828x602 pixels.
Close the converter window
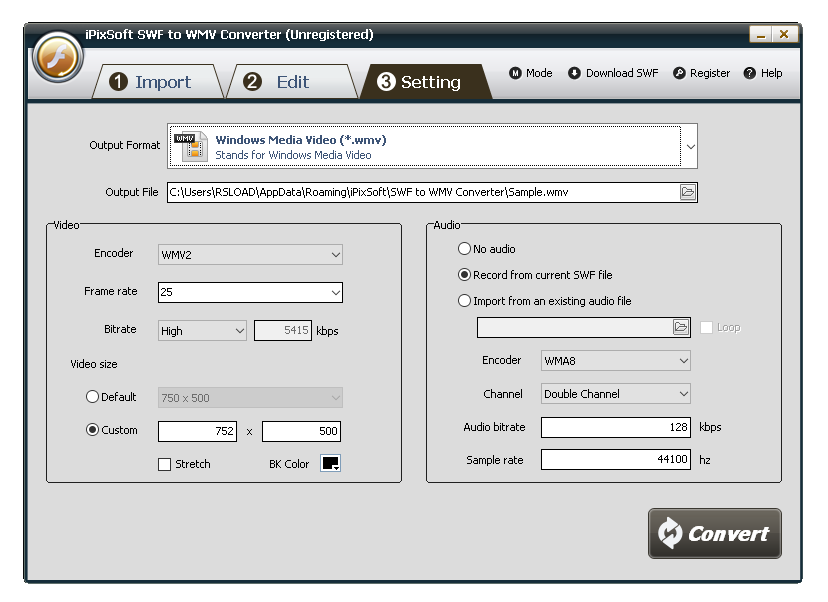click(x=784, y=34)
